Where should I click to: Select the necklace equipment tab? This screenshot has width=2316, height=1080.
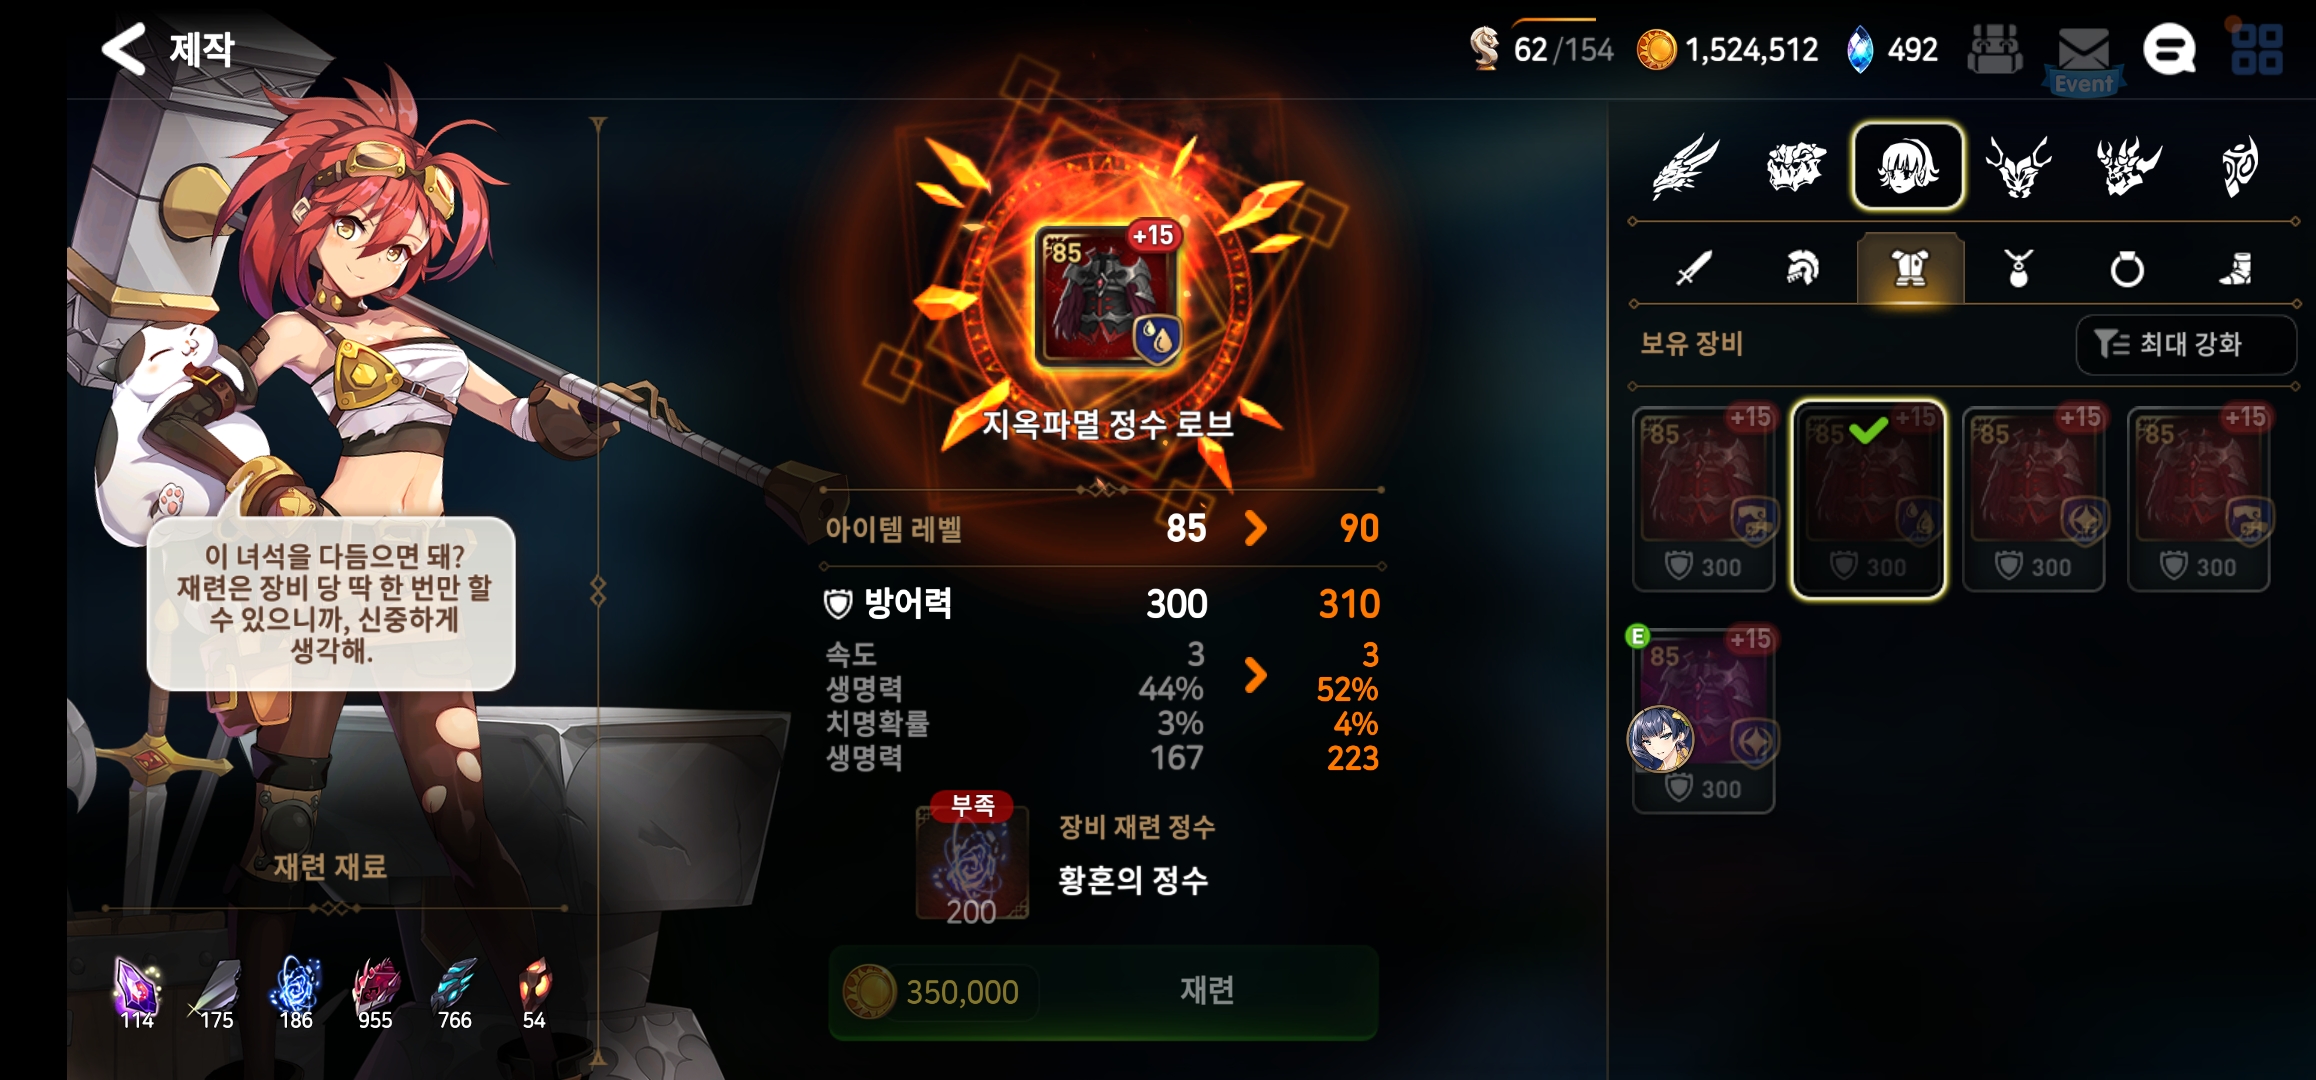[x=2018, y=268]
